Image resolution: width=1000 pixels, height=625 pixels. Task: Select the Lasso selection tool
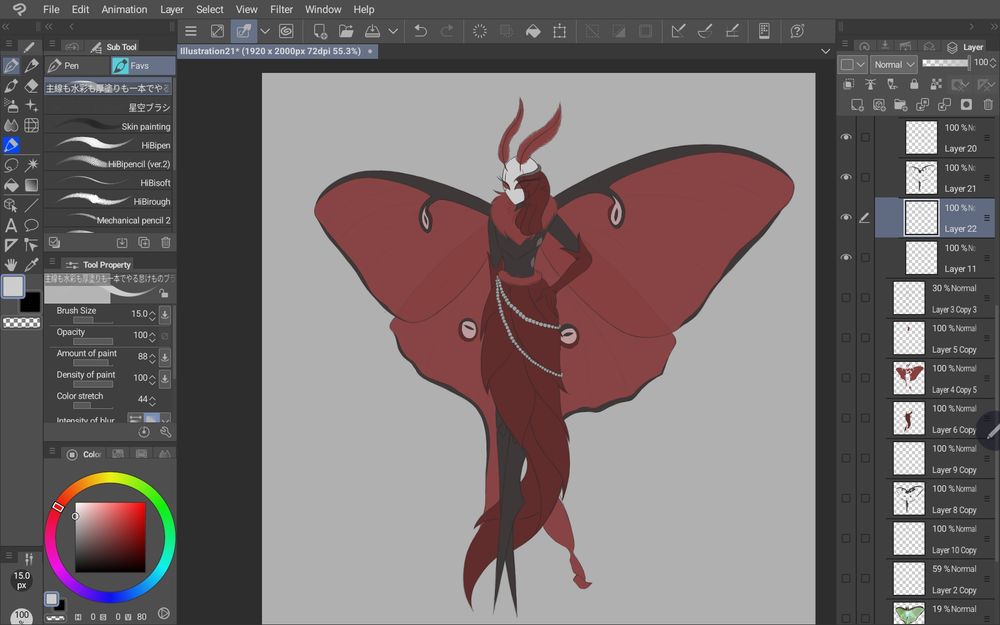pos(11,165)
